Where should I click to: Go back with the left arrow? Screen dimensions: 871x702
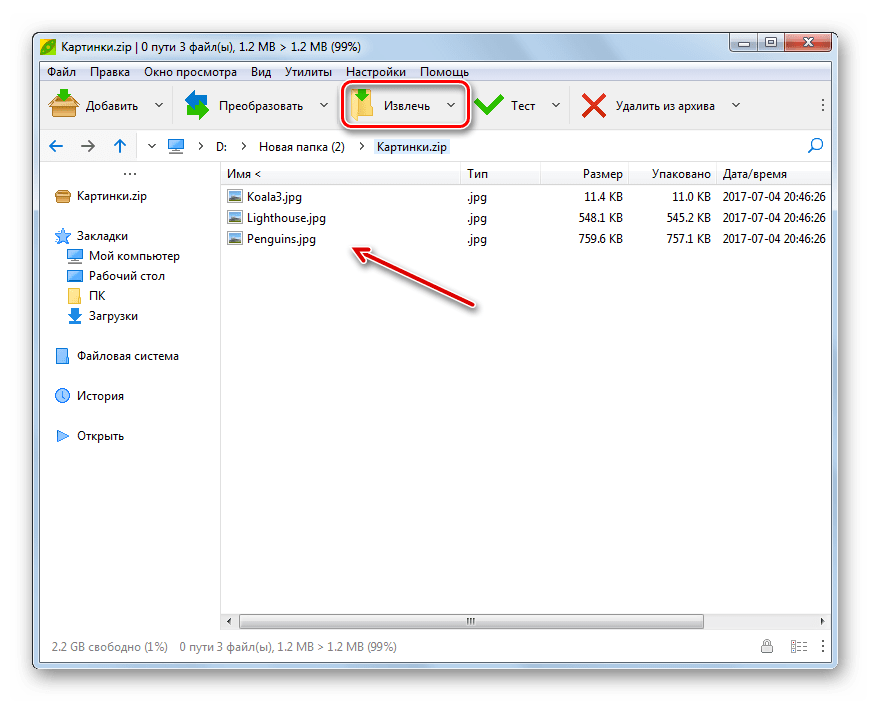tap(56, 147)
